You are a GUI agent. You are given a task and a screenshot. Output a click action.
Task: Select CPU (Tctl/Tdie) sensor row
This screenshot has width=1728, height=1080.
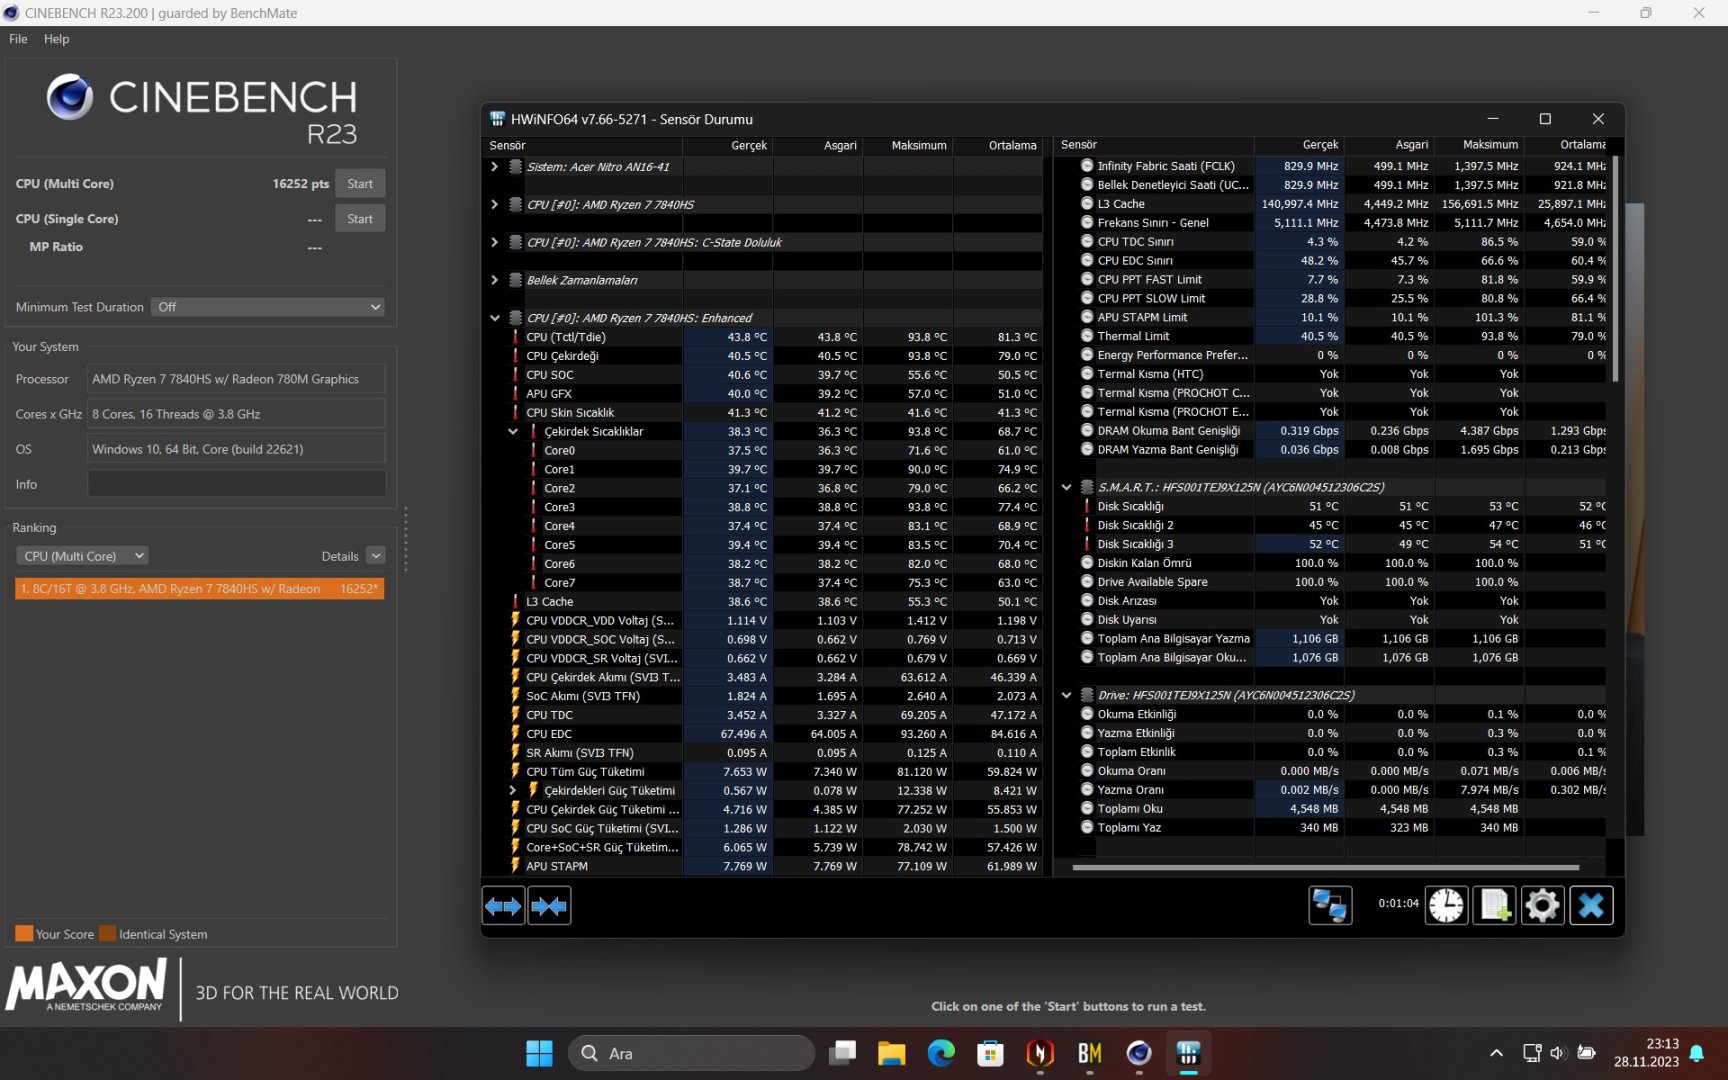[x=763, y=337]
